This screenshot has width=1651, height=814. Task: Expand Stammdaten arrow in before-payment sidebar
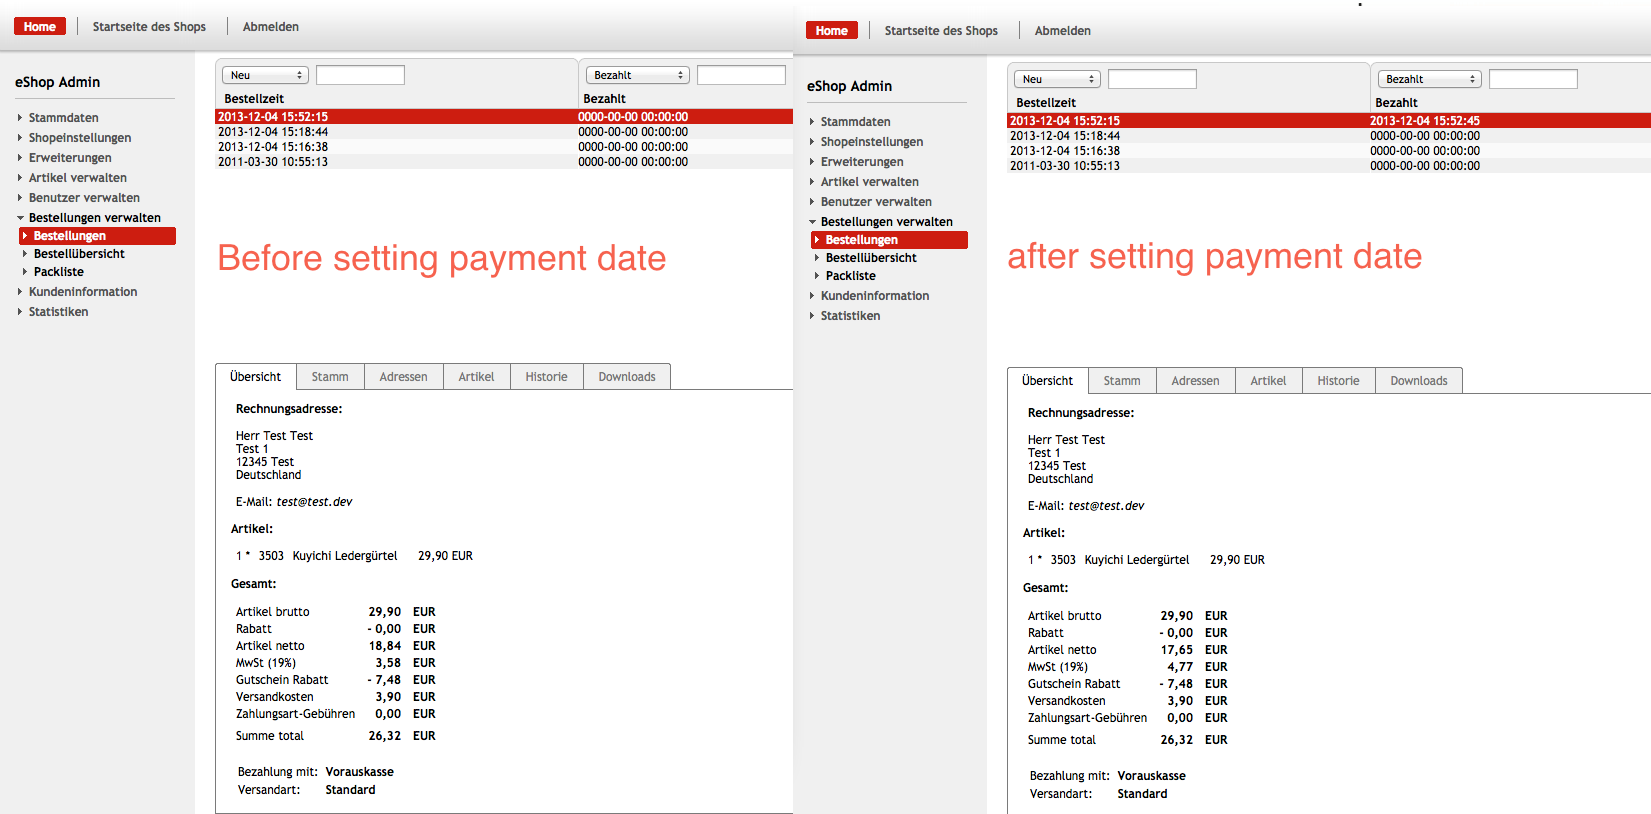tap(20, 118)
